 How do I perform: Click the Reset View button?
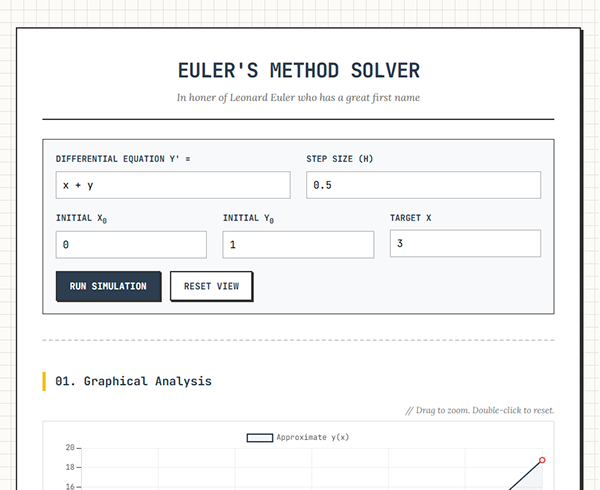pyautogui.click(x=211, y=286)
